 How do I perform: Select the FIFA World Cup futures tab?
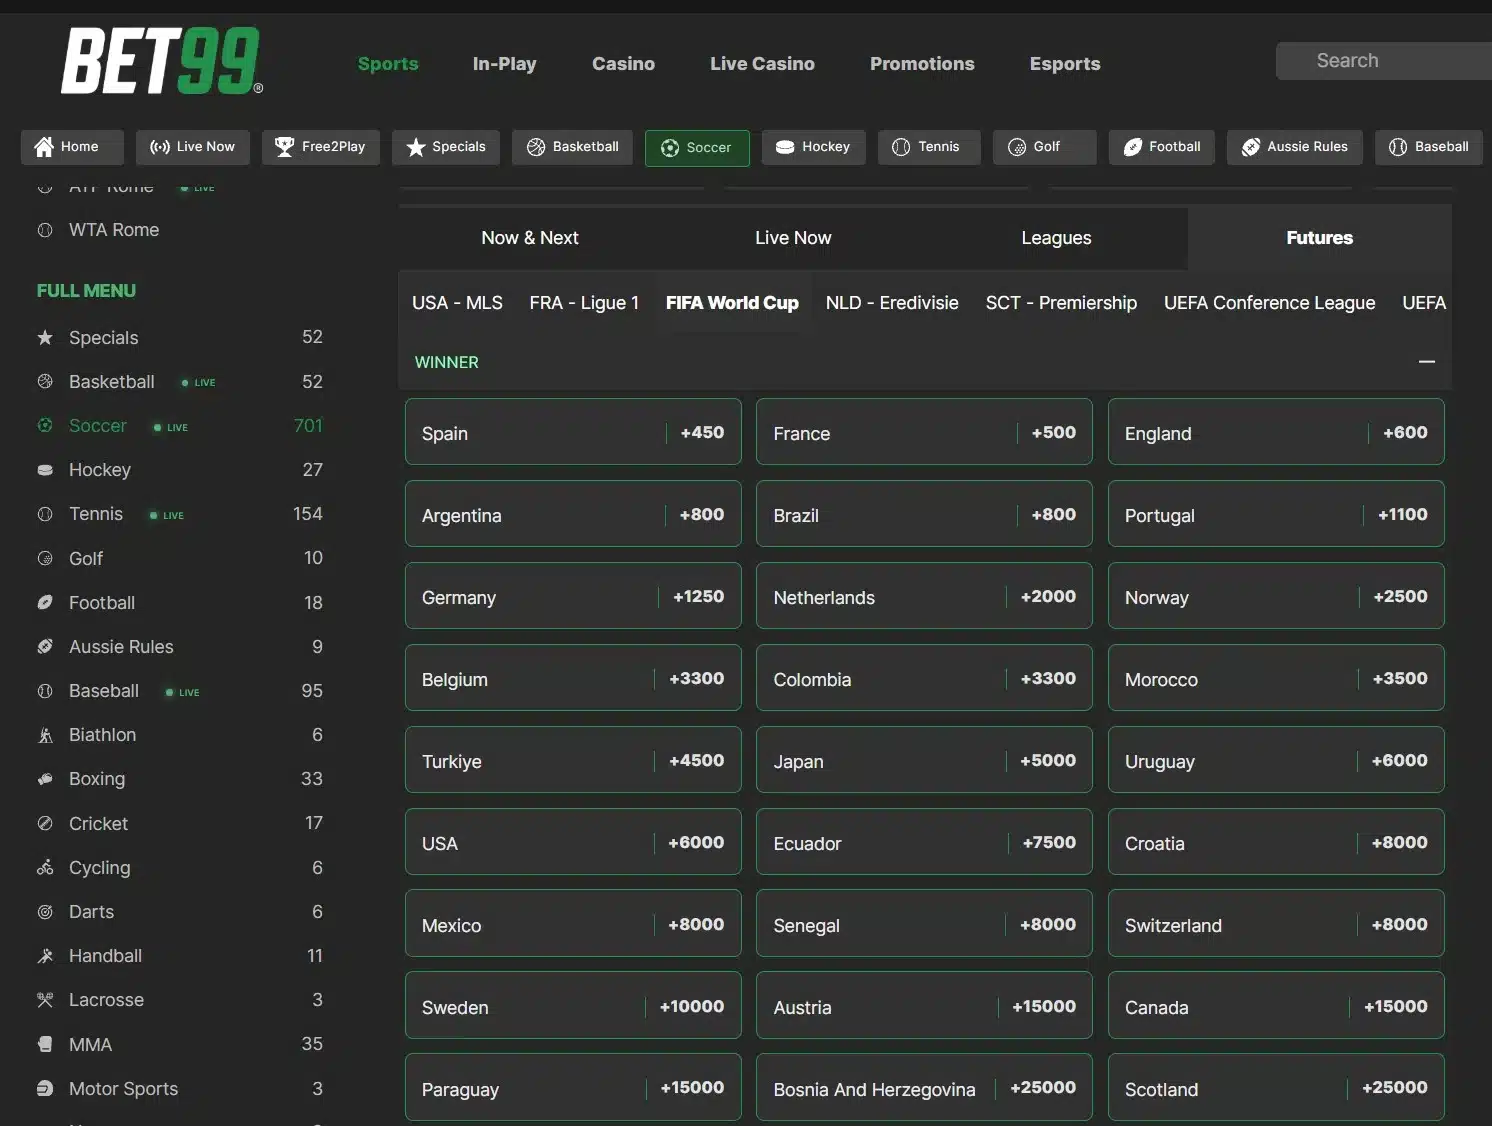[732, 303]
